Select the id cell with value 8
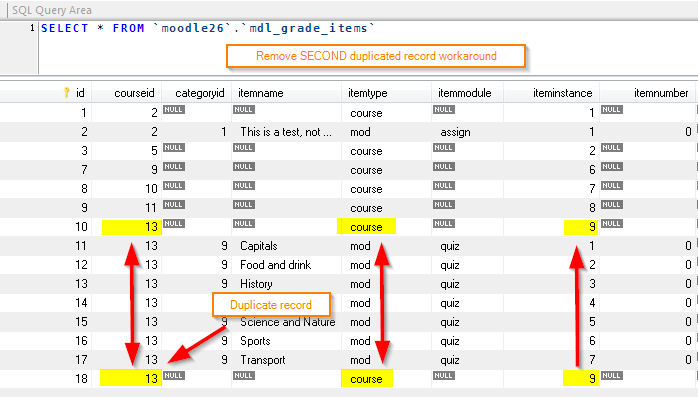Viewport: 698px width, 397px height. 84,189
